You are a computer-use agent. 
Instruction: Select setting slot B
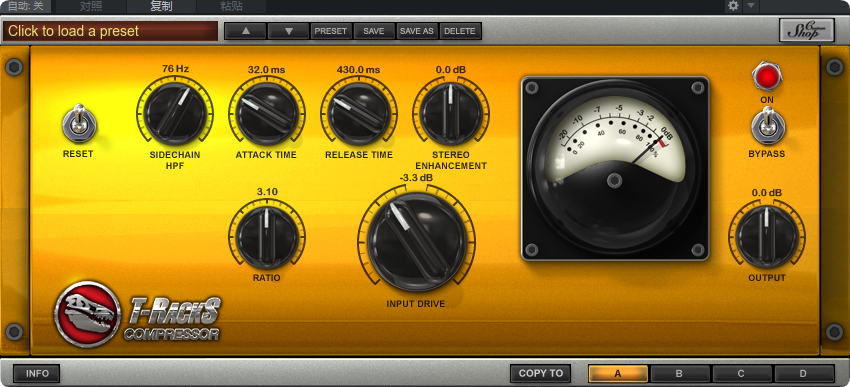click(680, 373)
